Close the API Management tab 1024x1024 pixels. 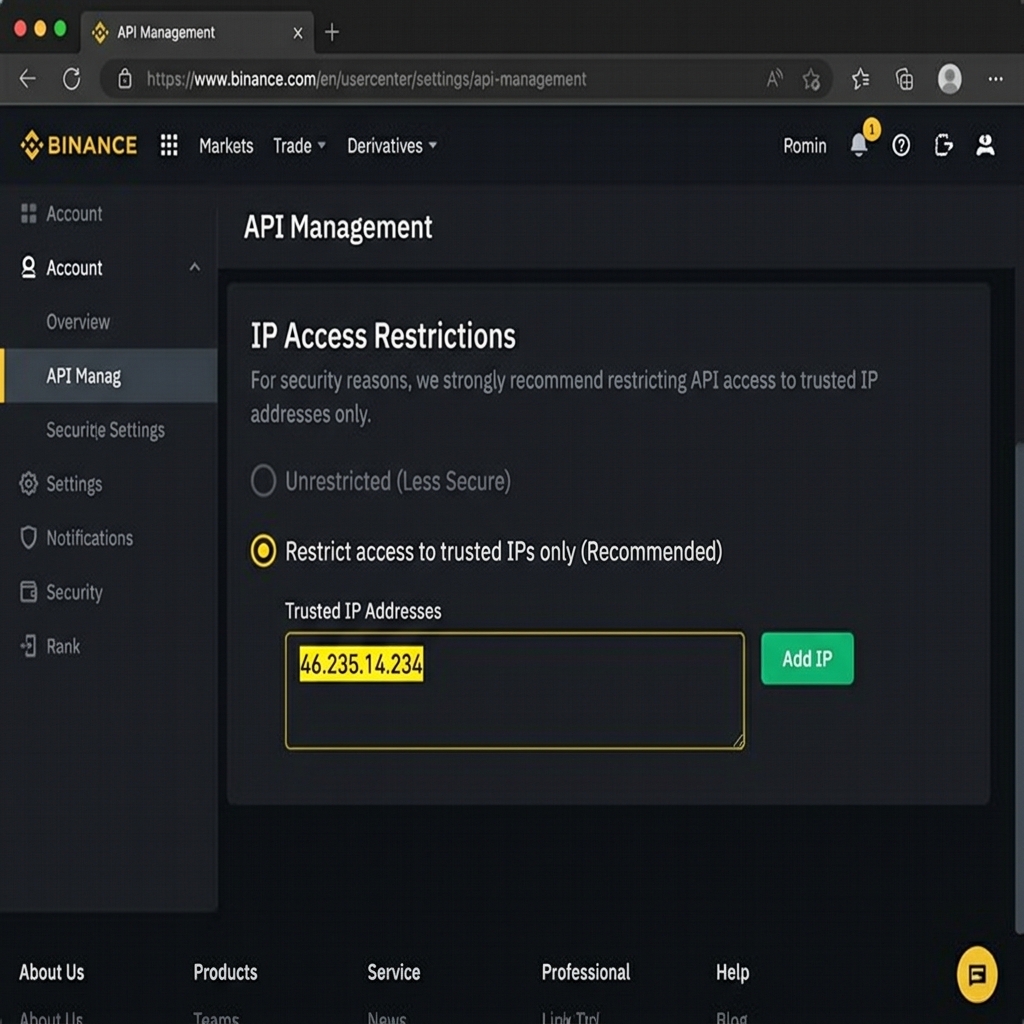click(x=298, y=33)
